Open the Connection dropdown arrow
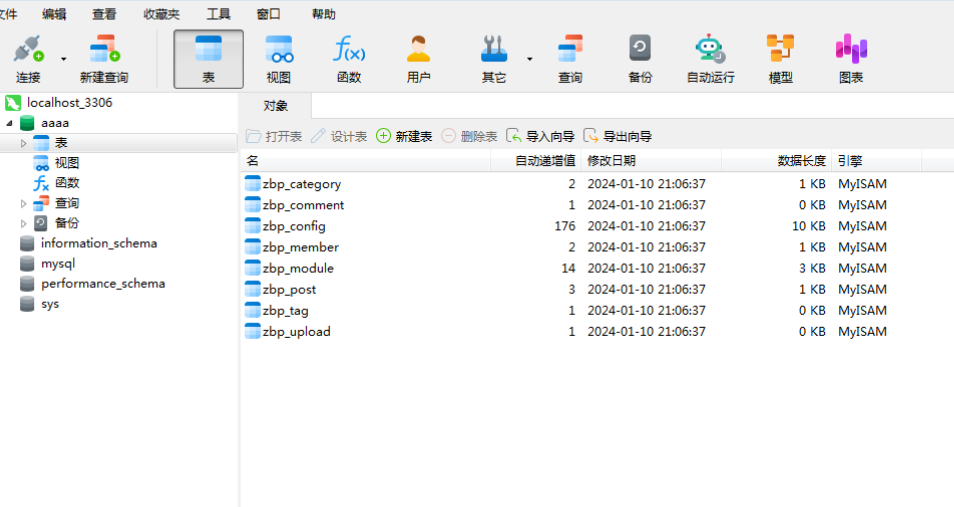Image resolution: width=954 pixels, height=507 pixels. coord(64,59)
